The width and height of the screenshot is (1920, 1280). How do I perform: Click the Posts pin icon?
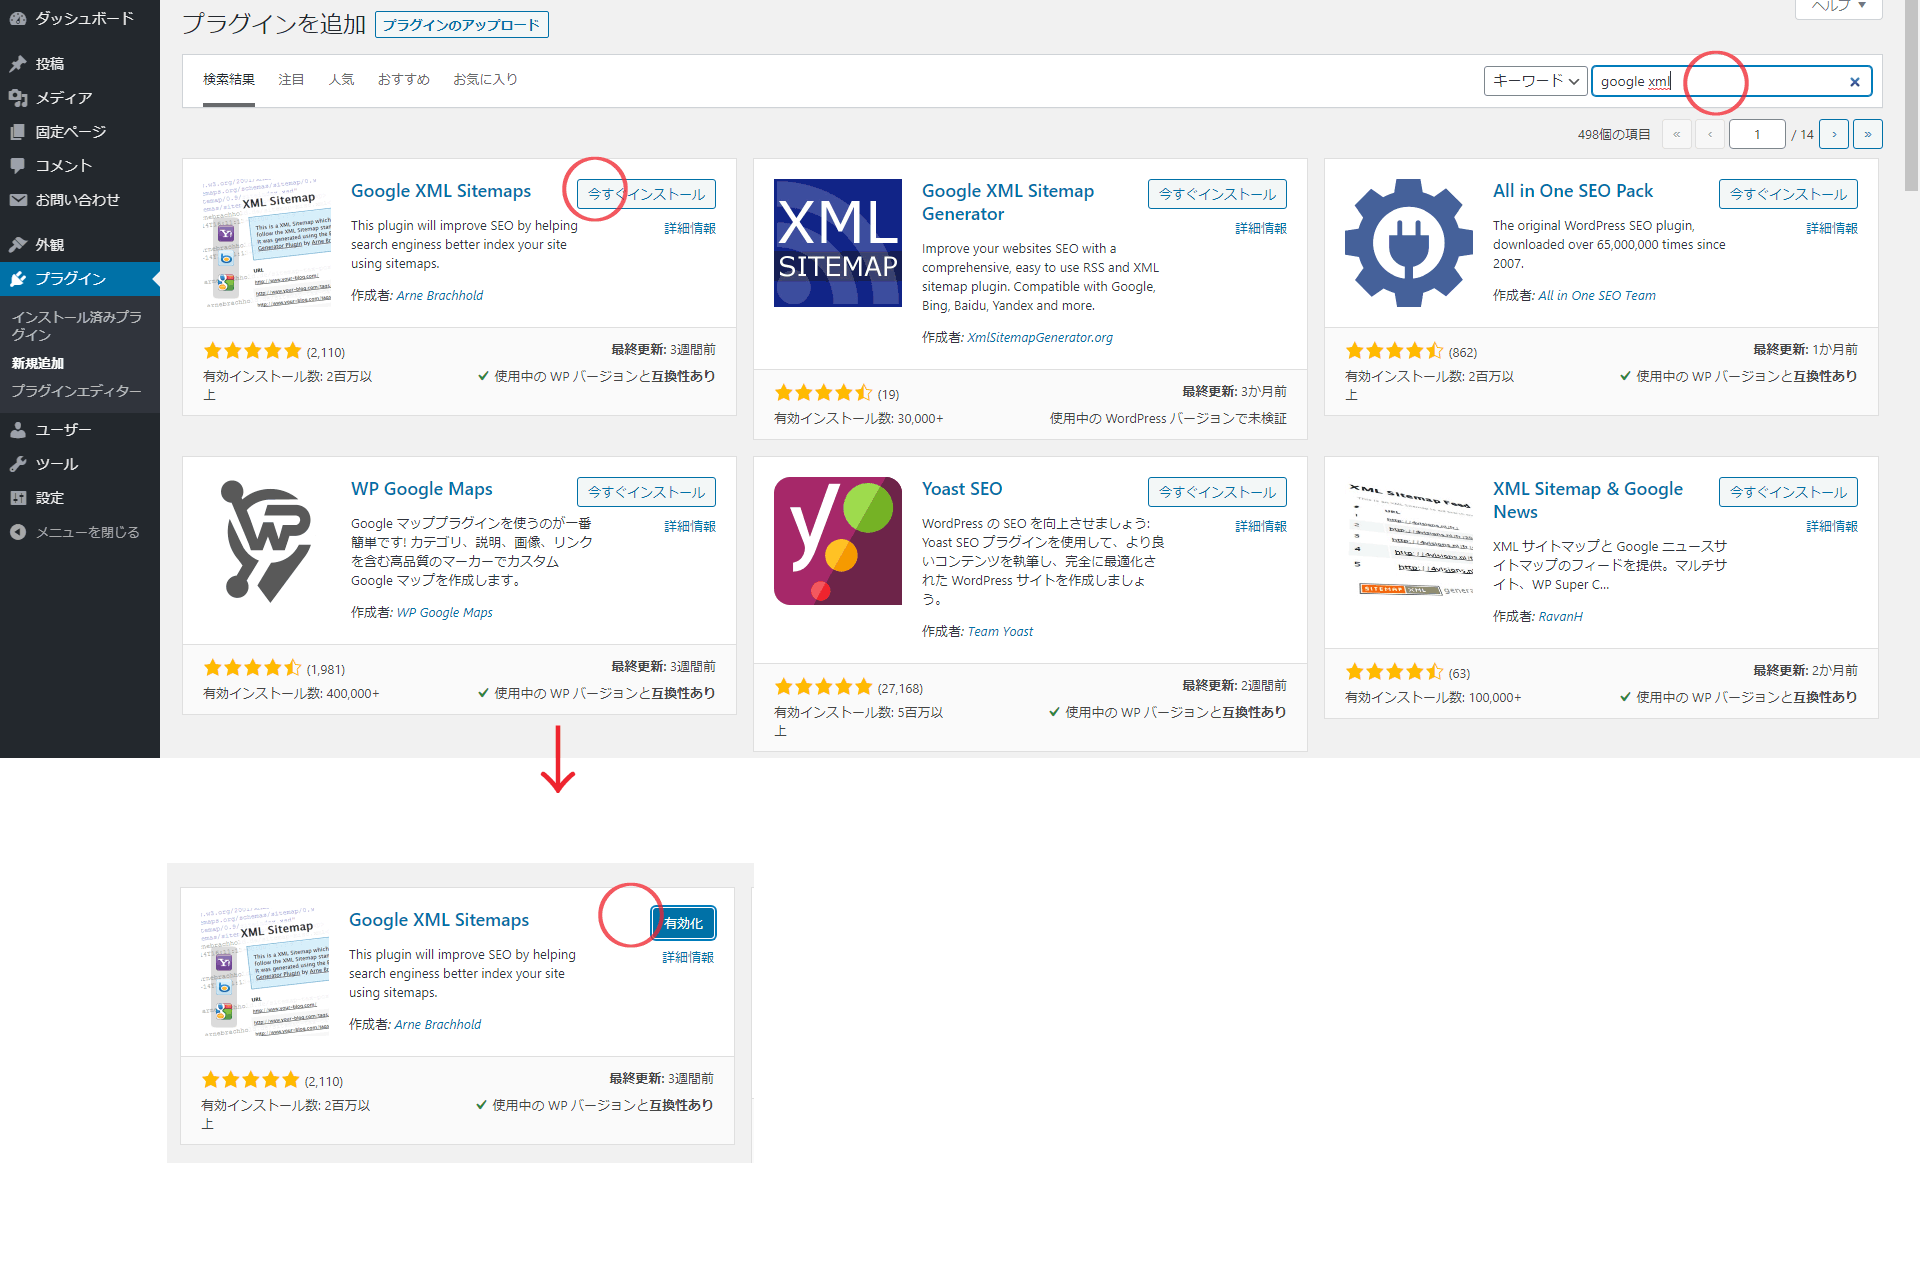[x=17, y=64]
